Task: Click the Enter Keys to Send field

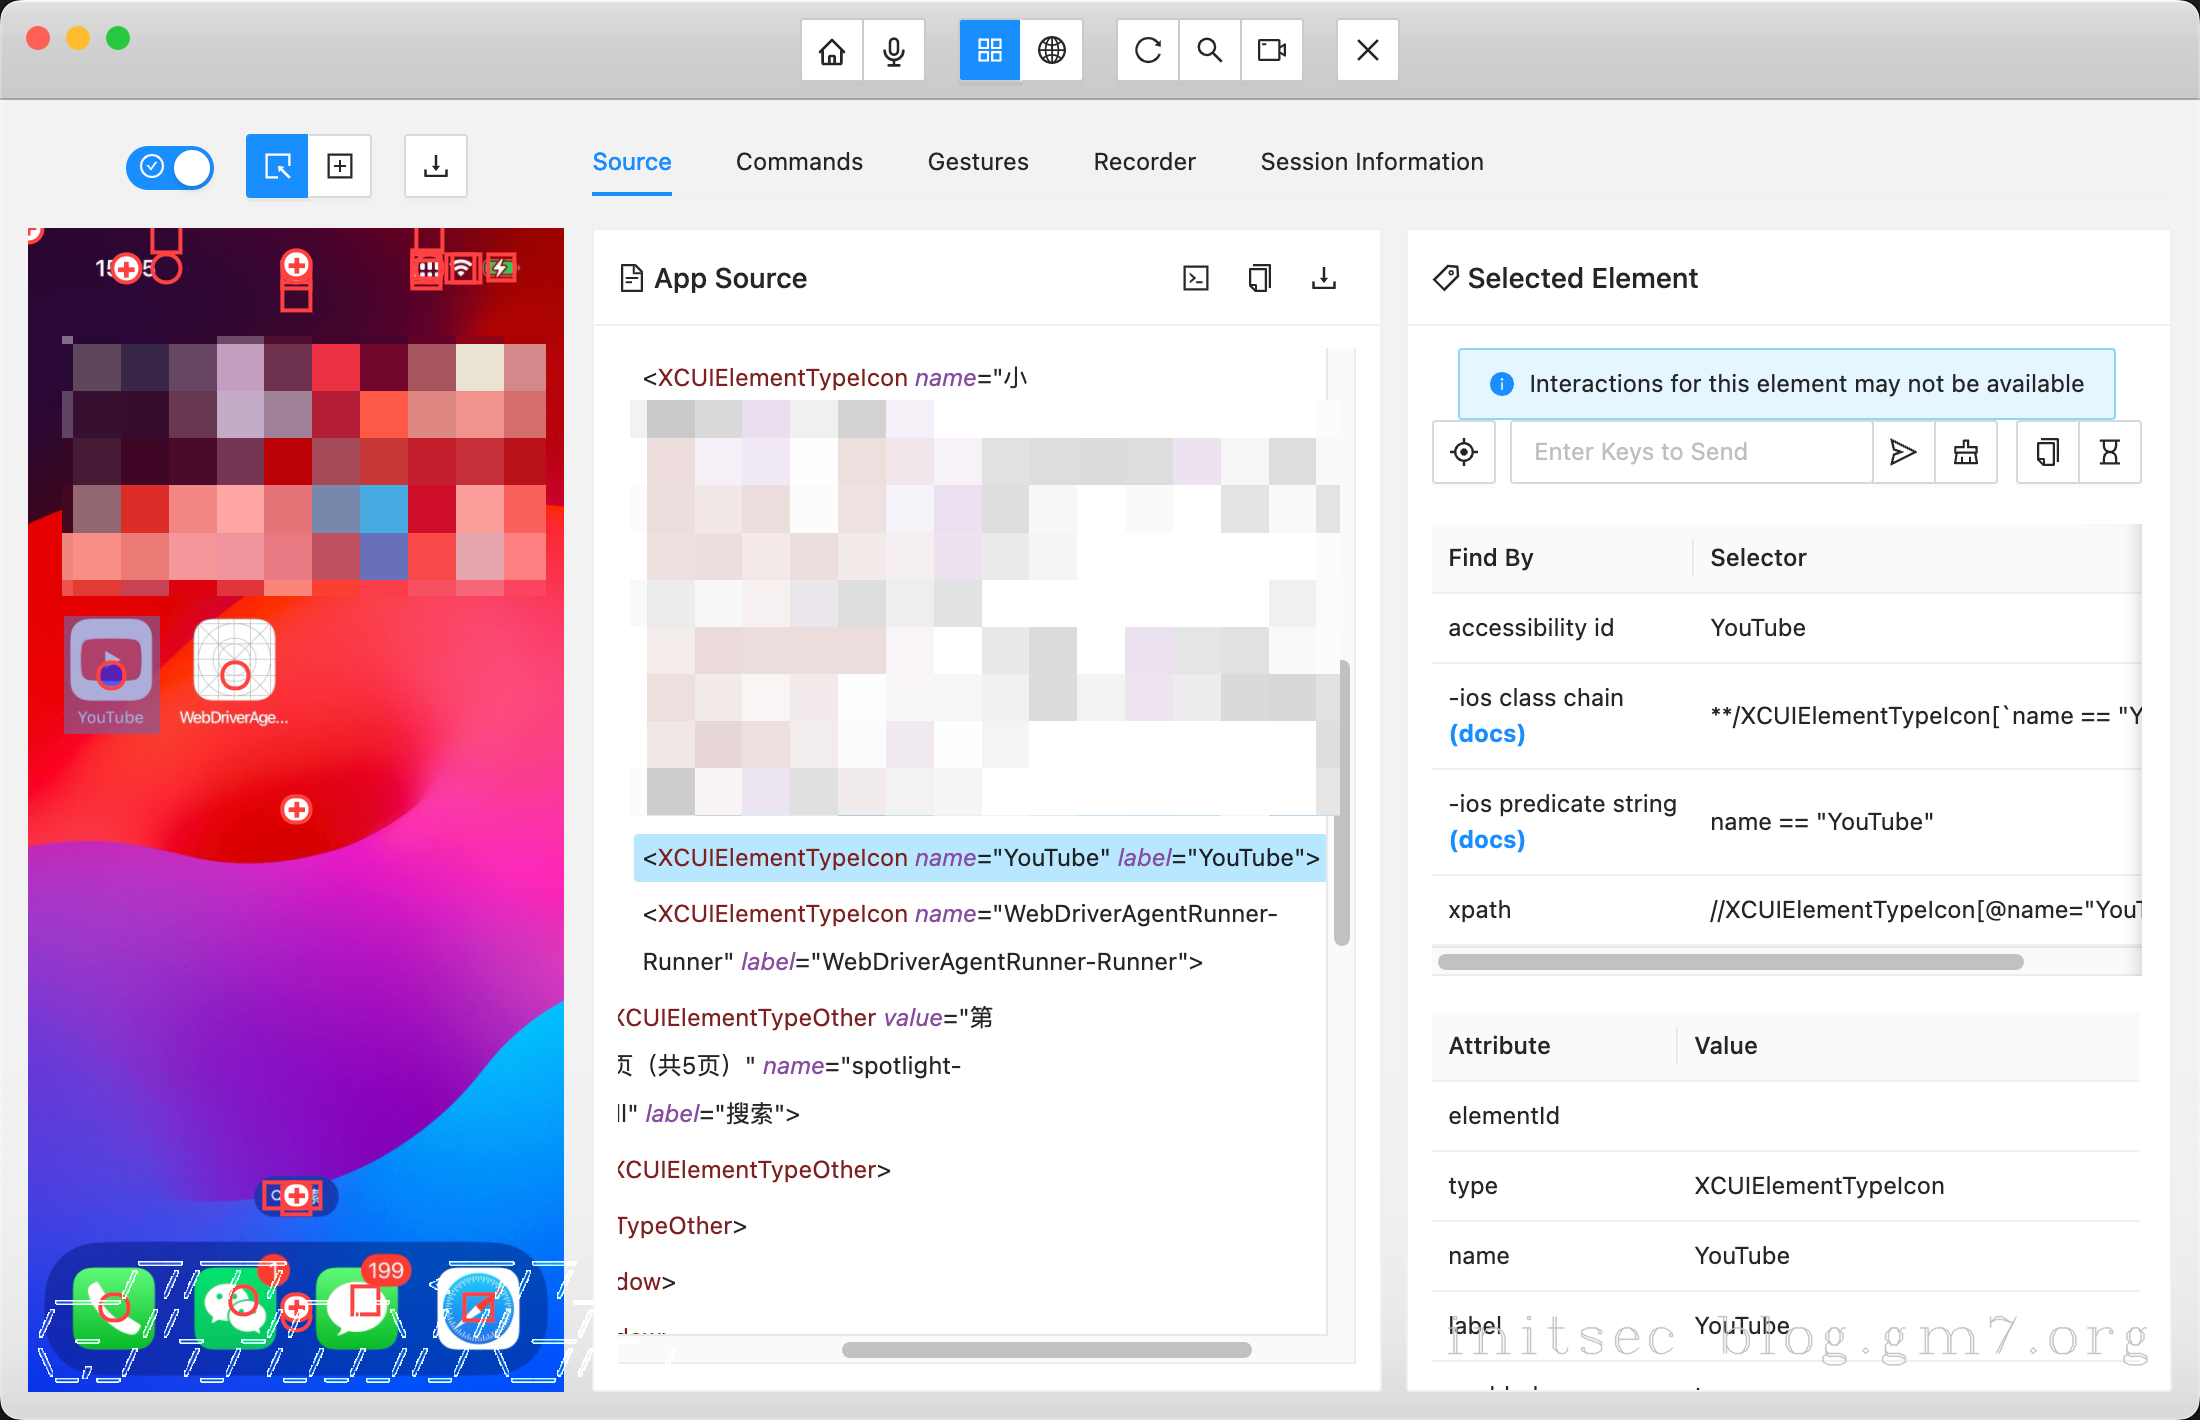Action: [1690, 452]
